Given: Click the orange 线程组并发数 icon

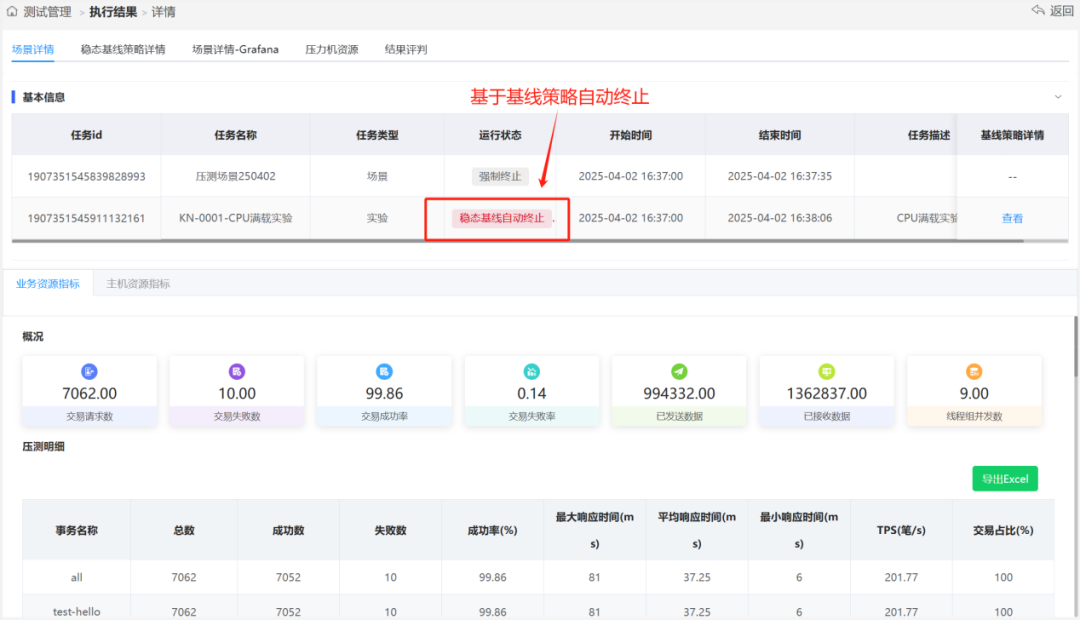Looking at the screenshot, I should pyautogui.click(x=974, y=372).
